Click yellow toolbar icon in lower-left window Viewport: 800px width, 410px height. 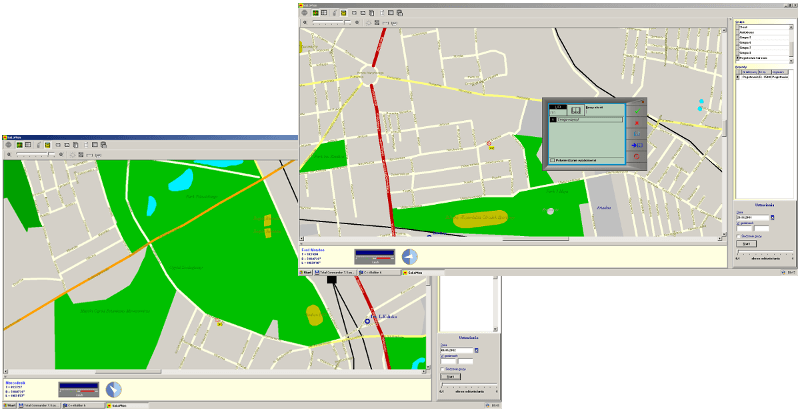[47, 145]
